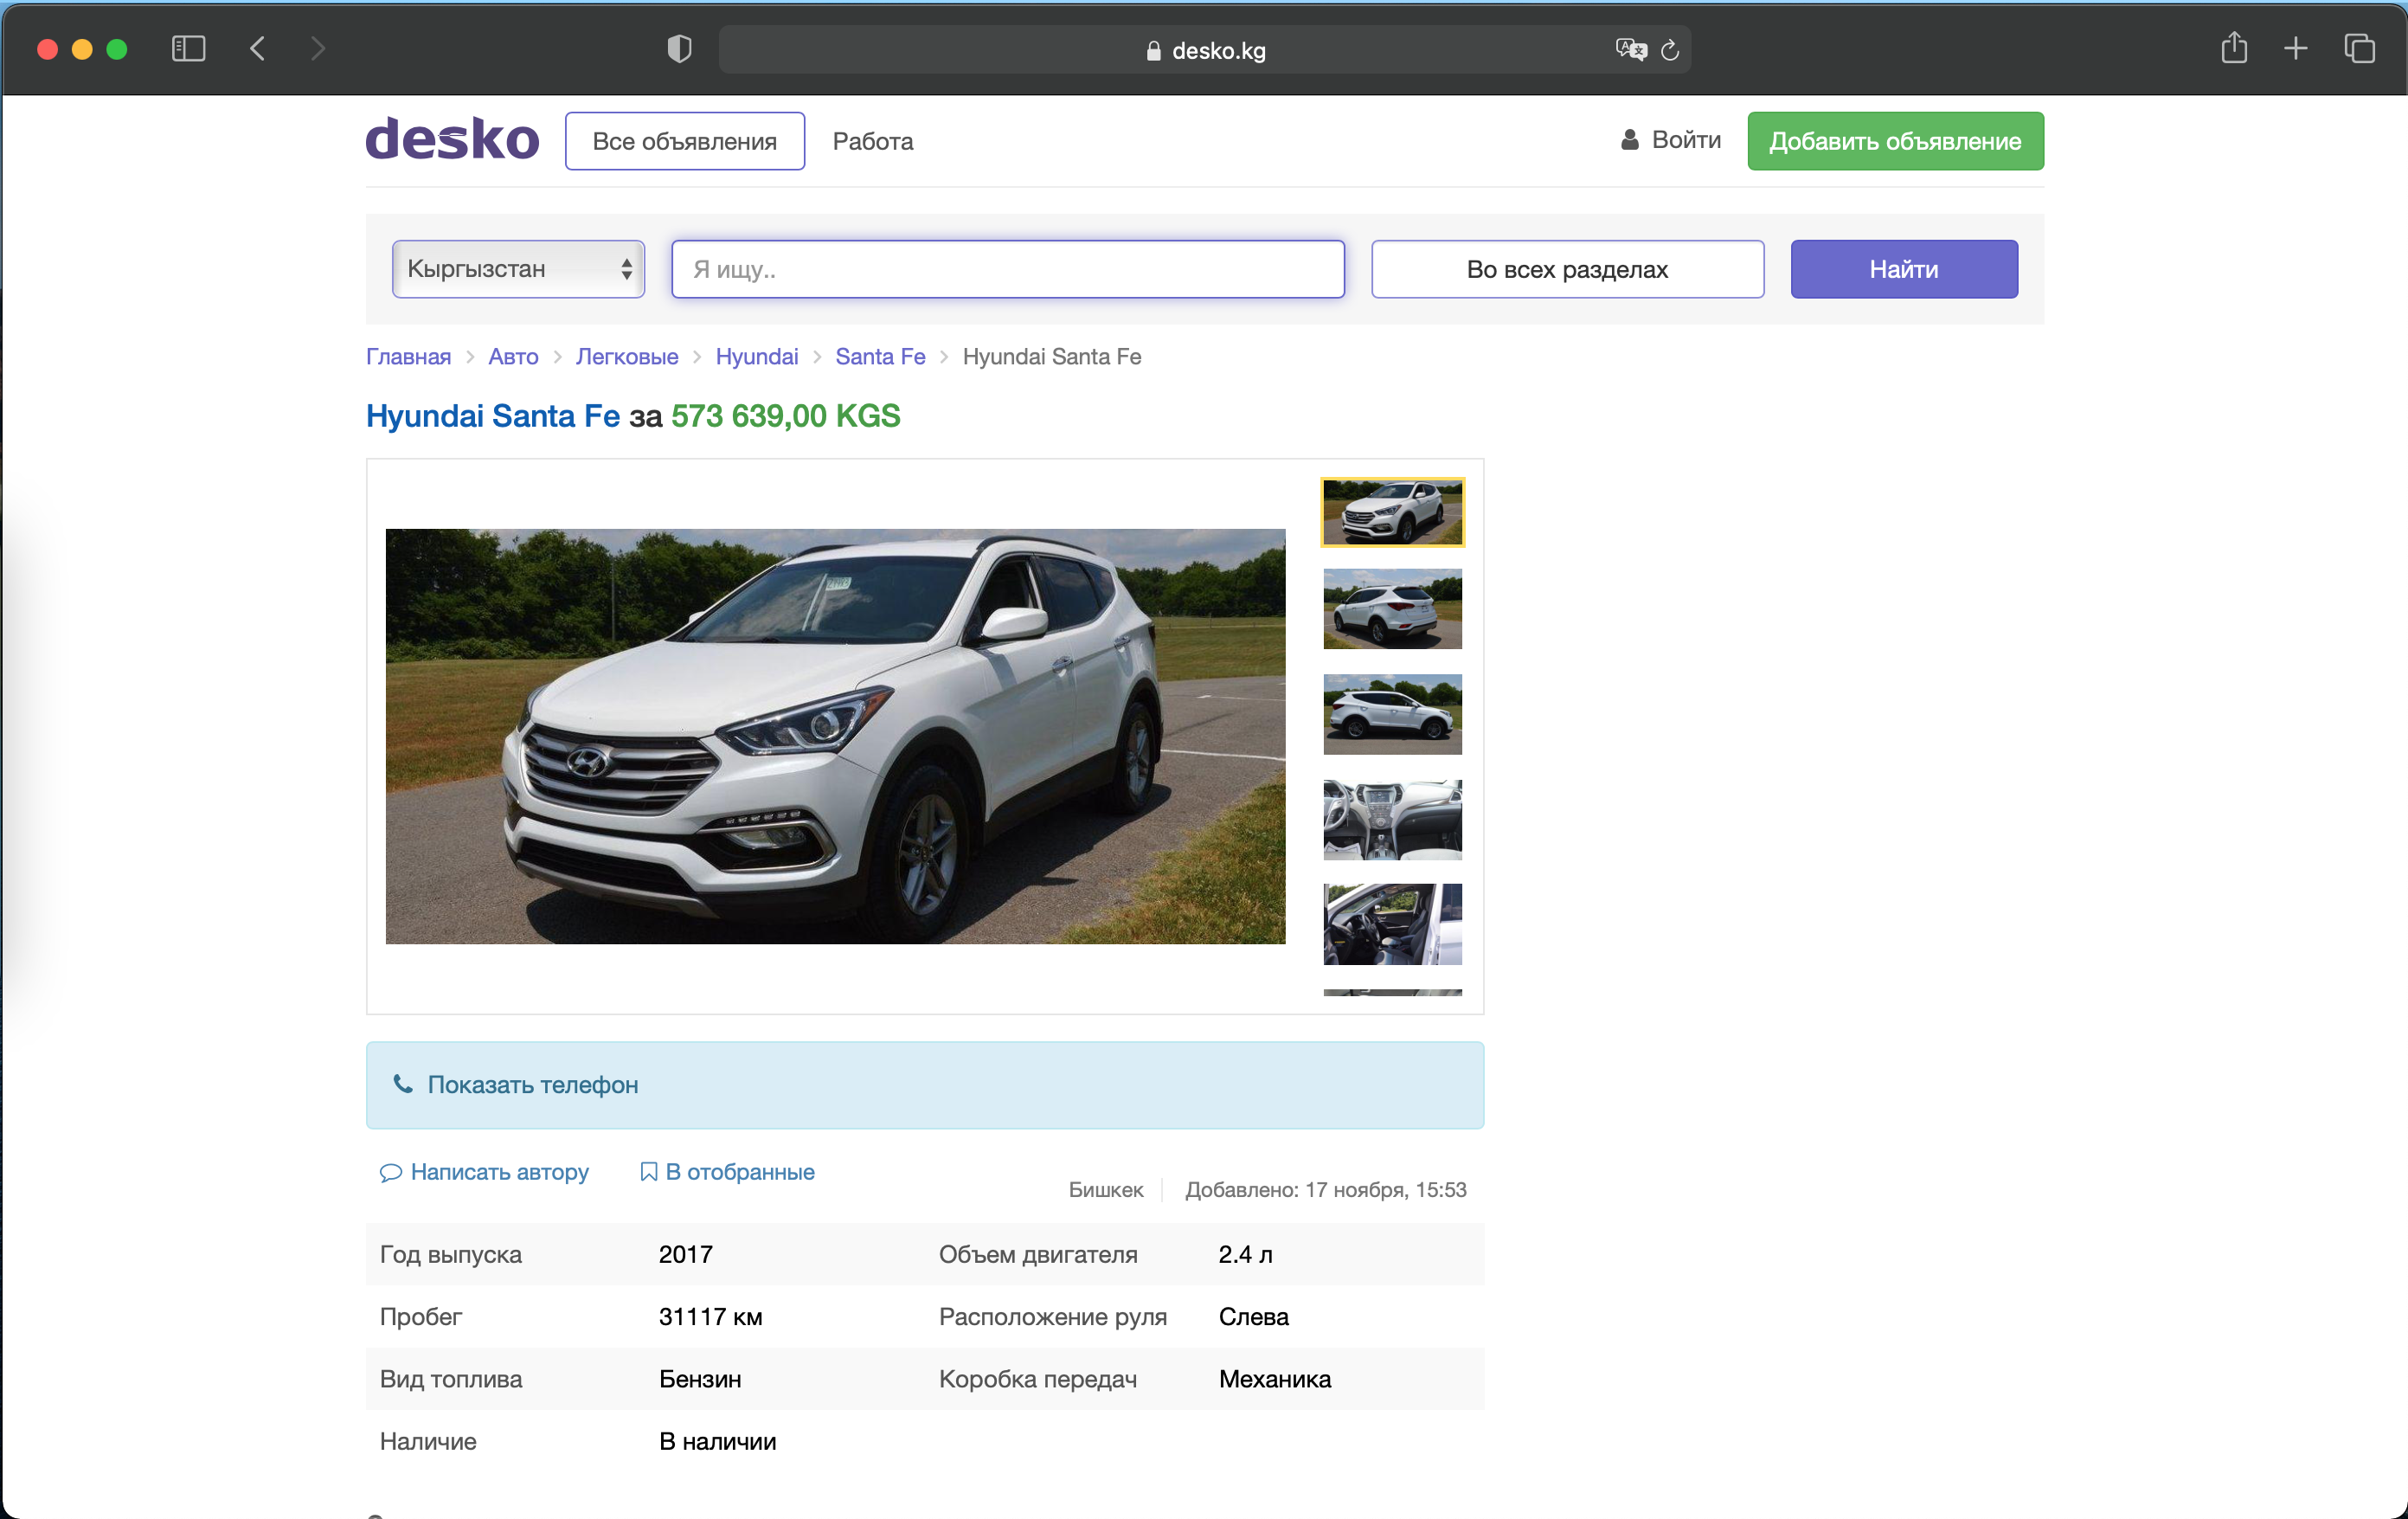This screenshot has height=1519, width=2408.
Task: Save the listing via В отобранные
Action: coord(740,1172)
